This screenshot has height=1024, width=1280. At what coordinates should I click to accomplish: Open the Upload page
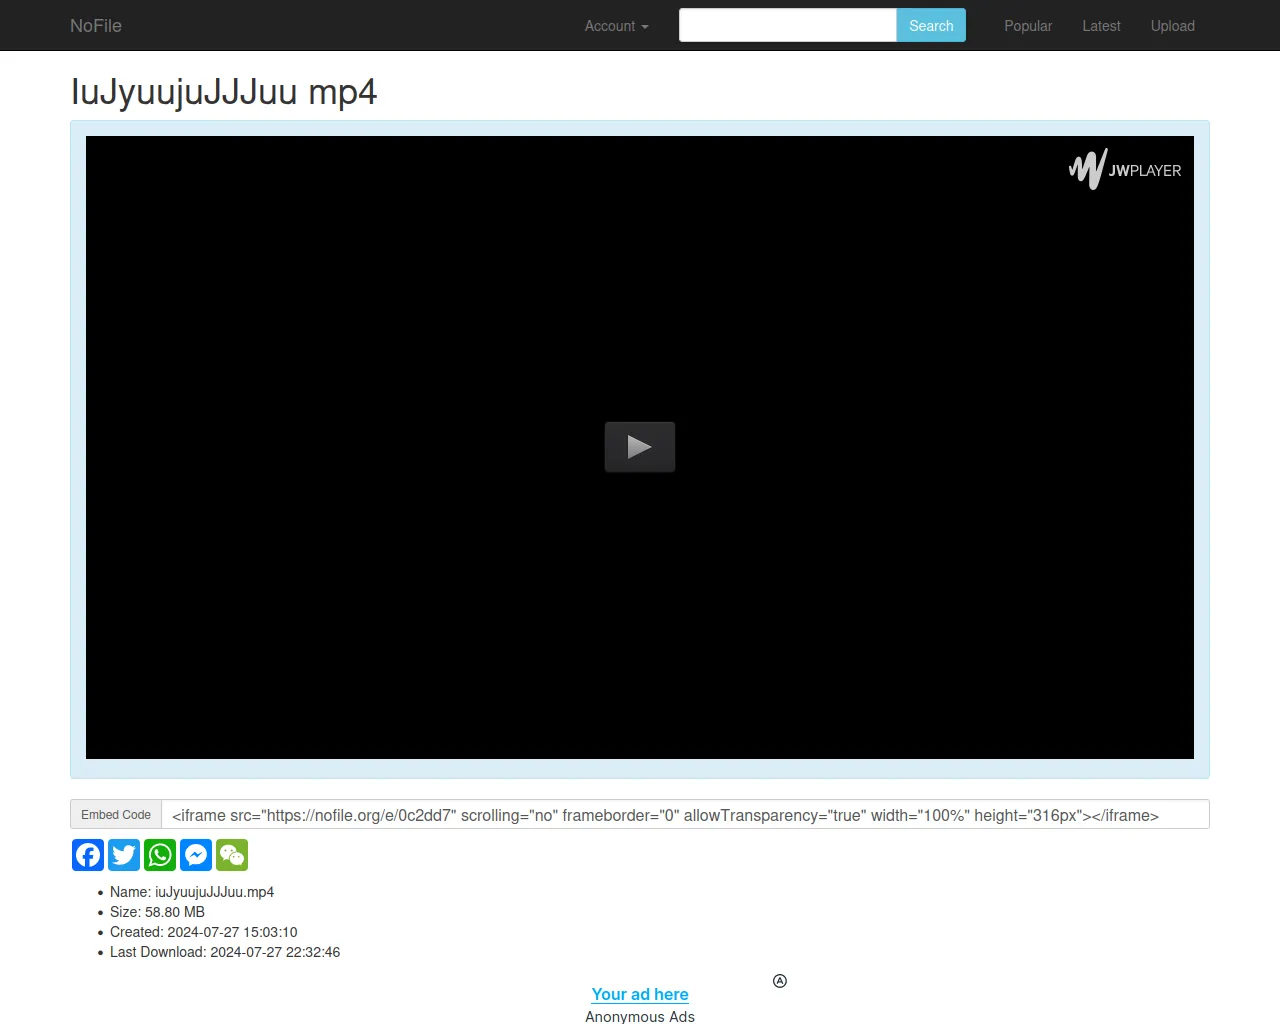coord(1172,26)
